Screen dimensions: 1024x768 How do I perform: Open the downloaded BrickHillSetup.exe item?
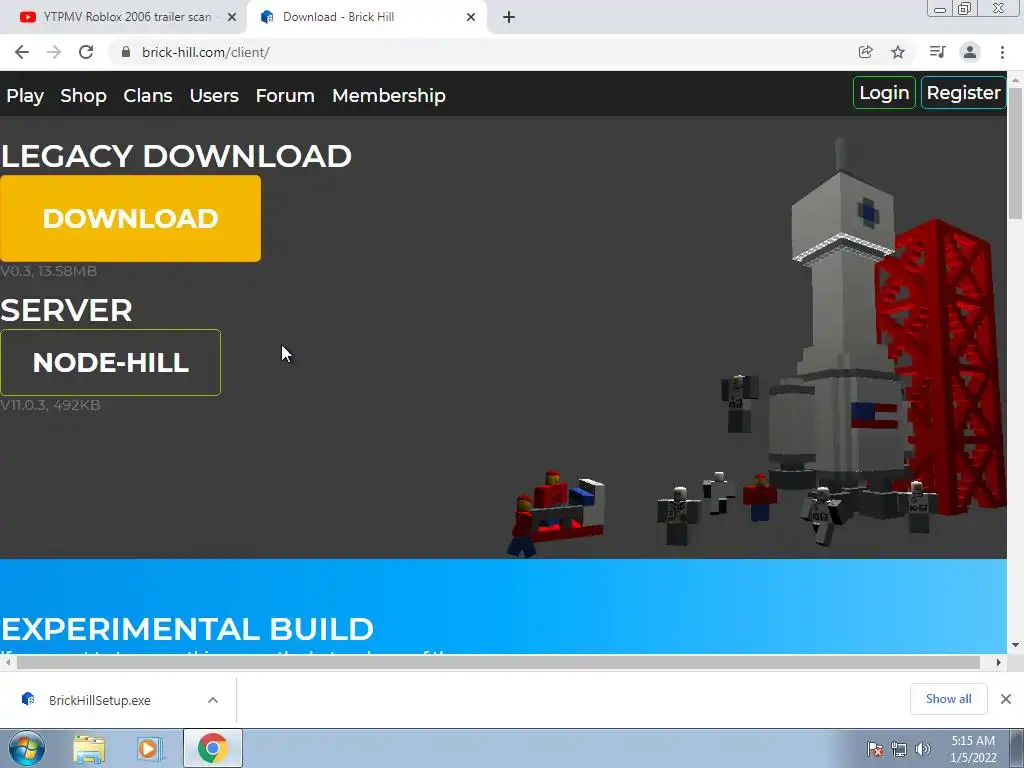98,700
